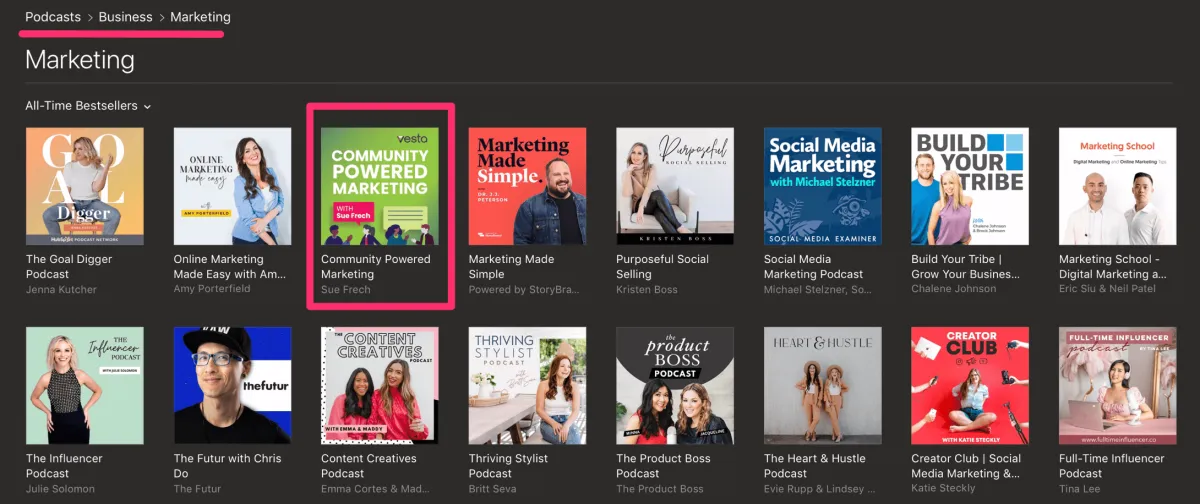
Task: Open Thriving Stylist Podcast artwork
Action: pos(528,385)
